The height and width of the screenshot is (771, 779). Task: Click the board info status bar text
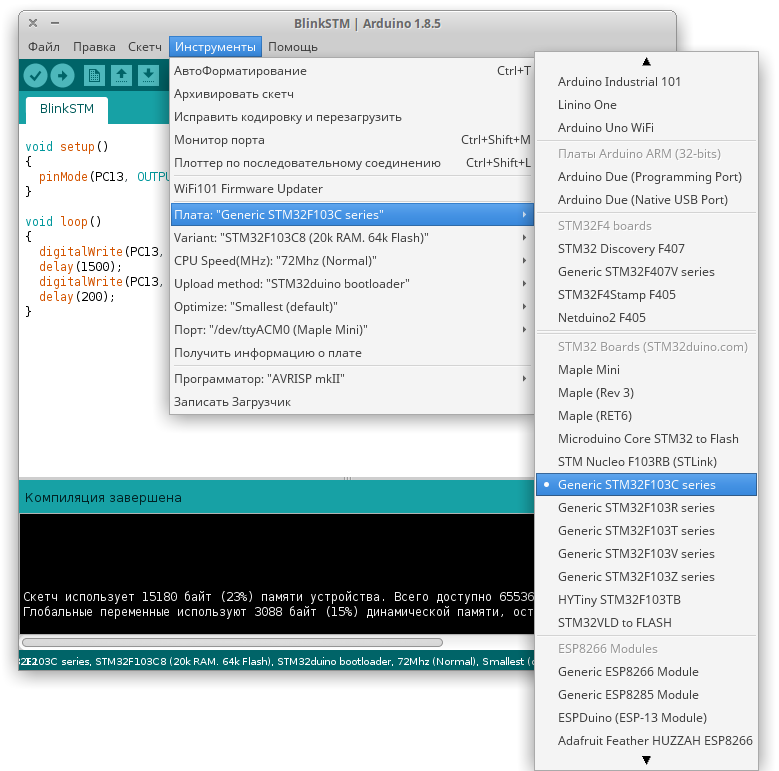pos(277,662)
